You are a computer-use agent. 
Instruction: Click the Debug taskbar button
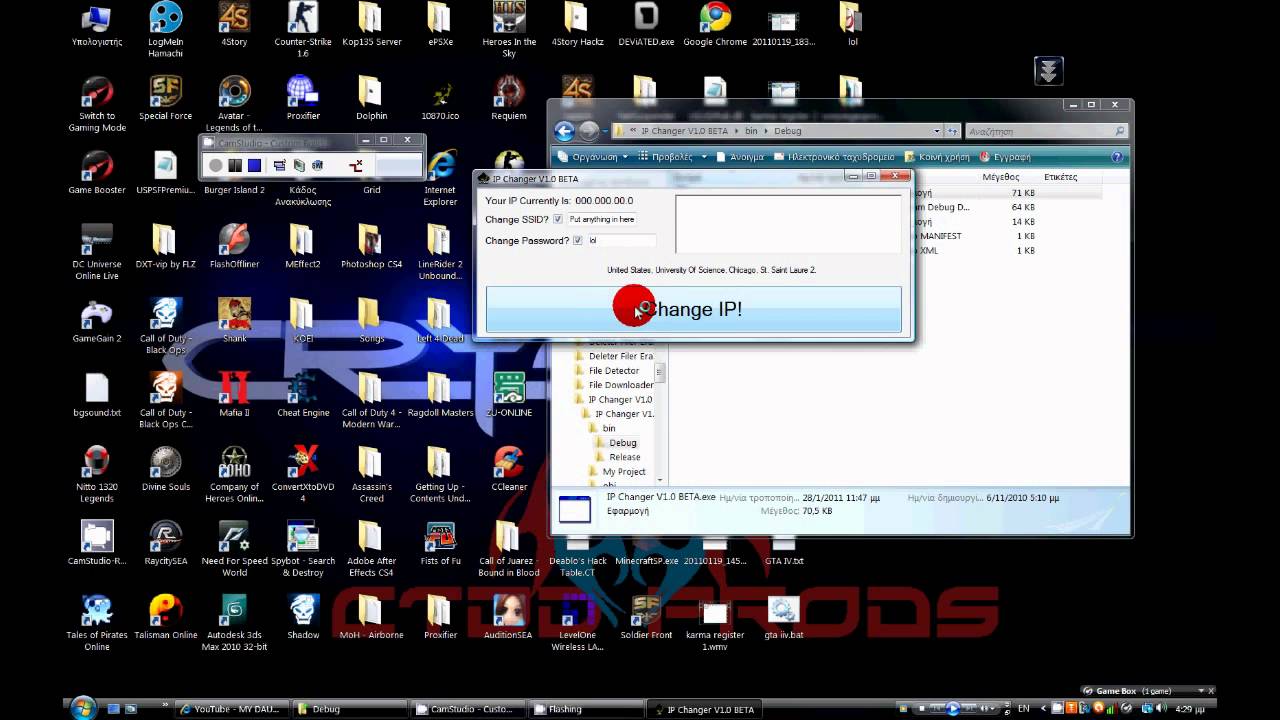(x=350, y=709)
